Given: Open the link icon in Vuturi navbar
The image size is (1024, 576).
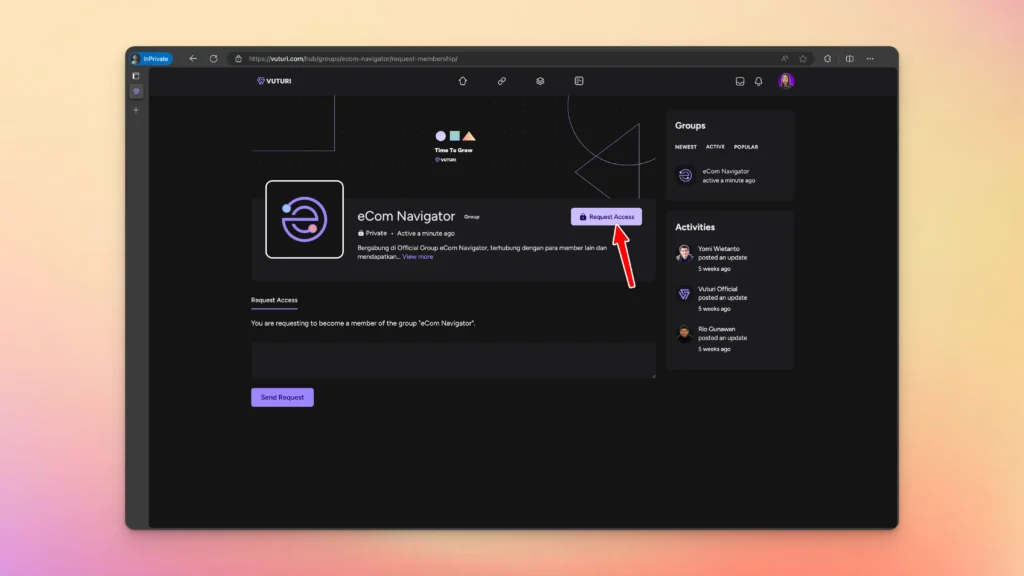Looking at the screenshot, I should [502, 81].
